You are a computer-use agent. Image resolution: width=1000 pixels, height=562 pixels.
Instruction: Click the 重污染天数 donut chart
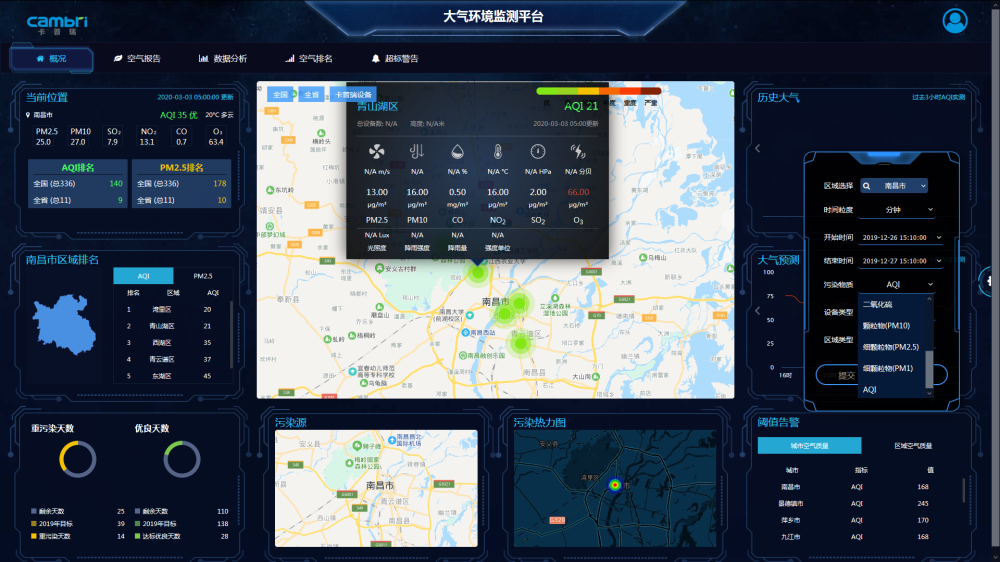click(x=78, y=459)
